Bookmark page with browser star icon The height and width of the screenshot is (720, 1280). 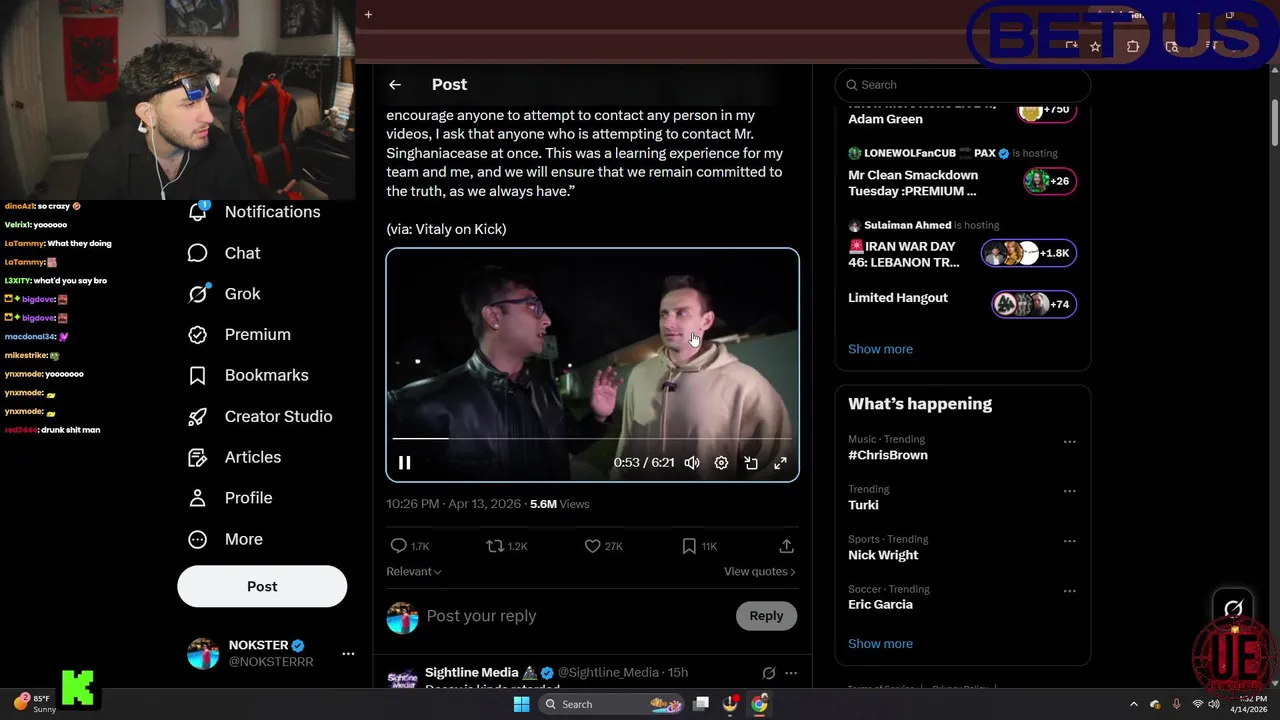pos(1095,46)
